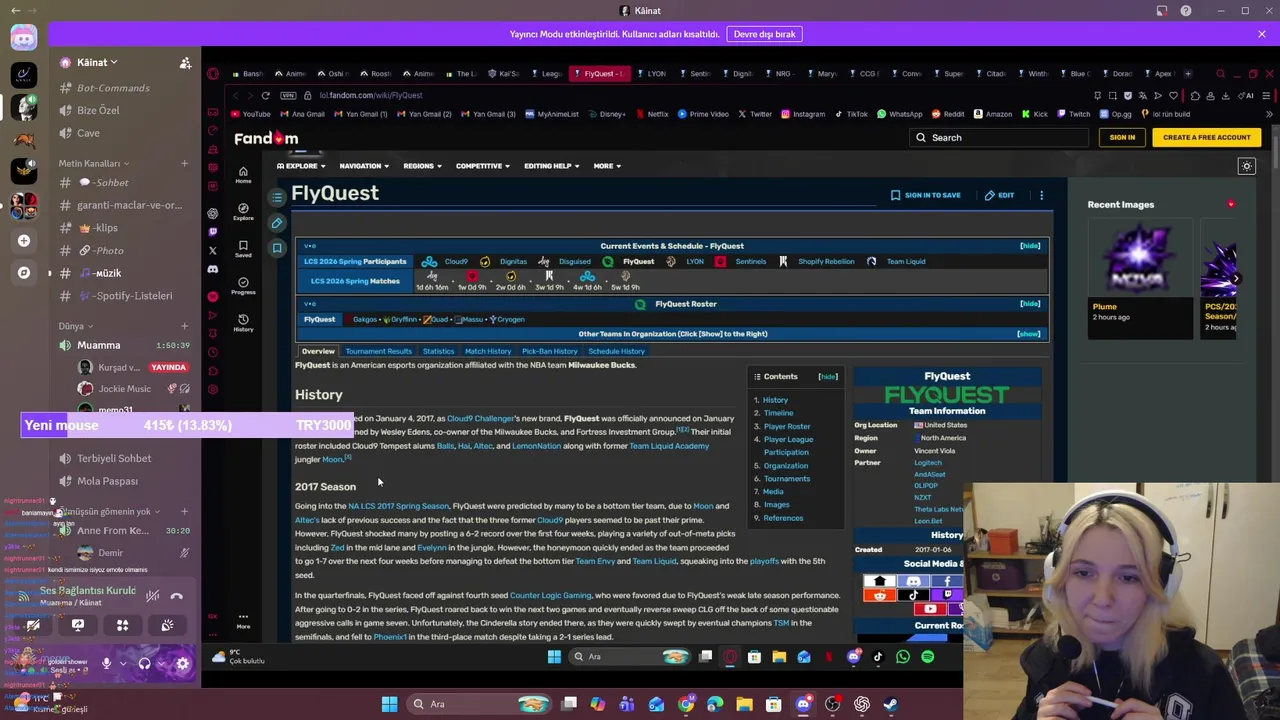Add a channel to Metin Kanalları

coord(184,163)
